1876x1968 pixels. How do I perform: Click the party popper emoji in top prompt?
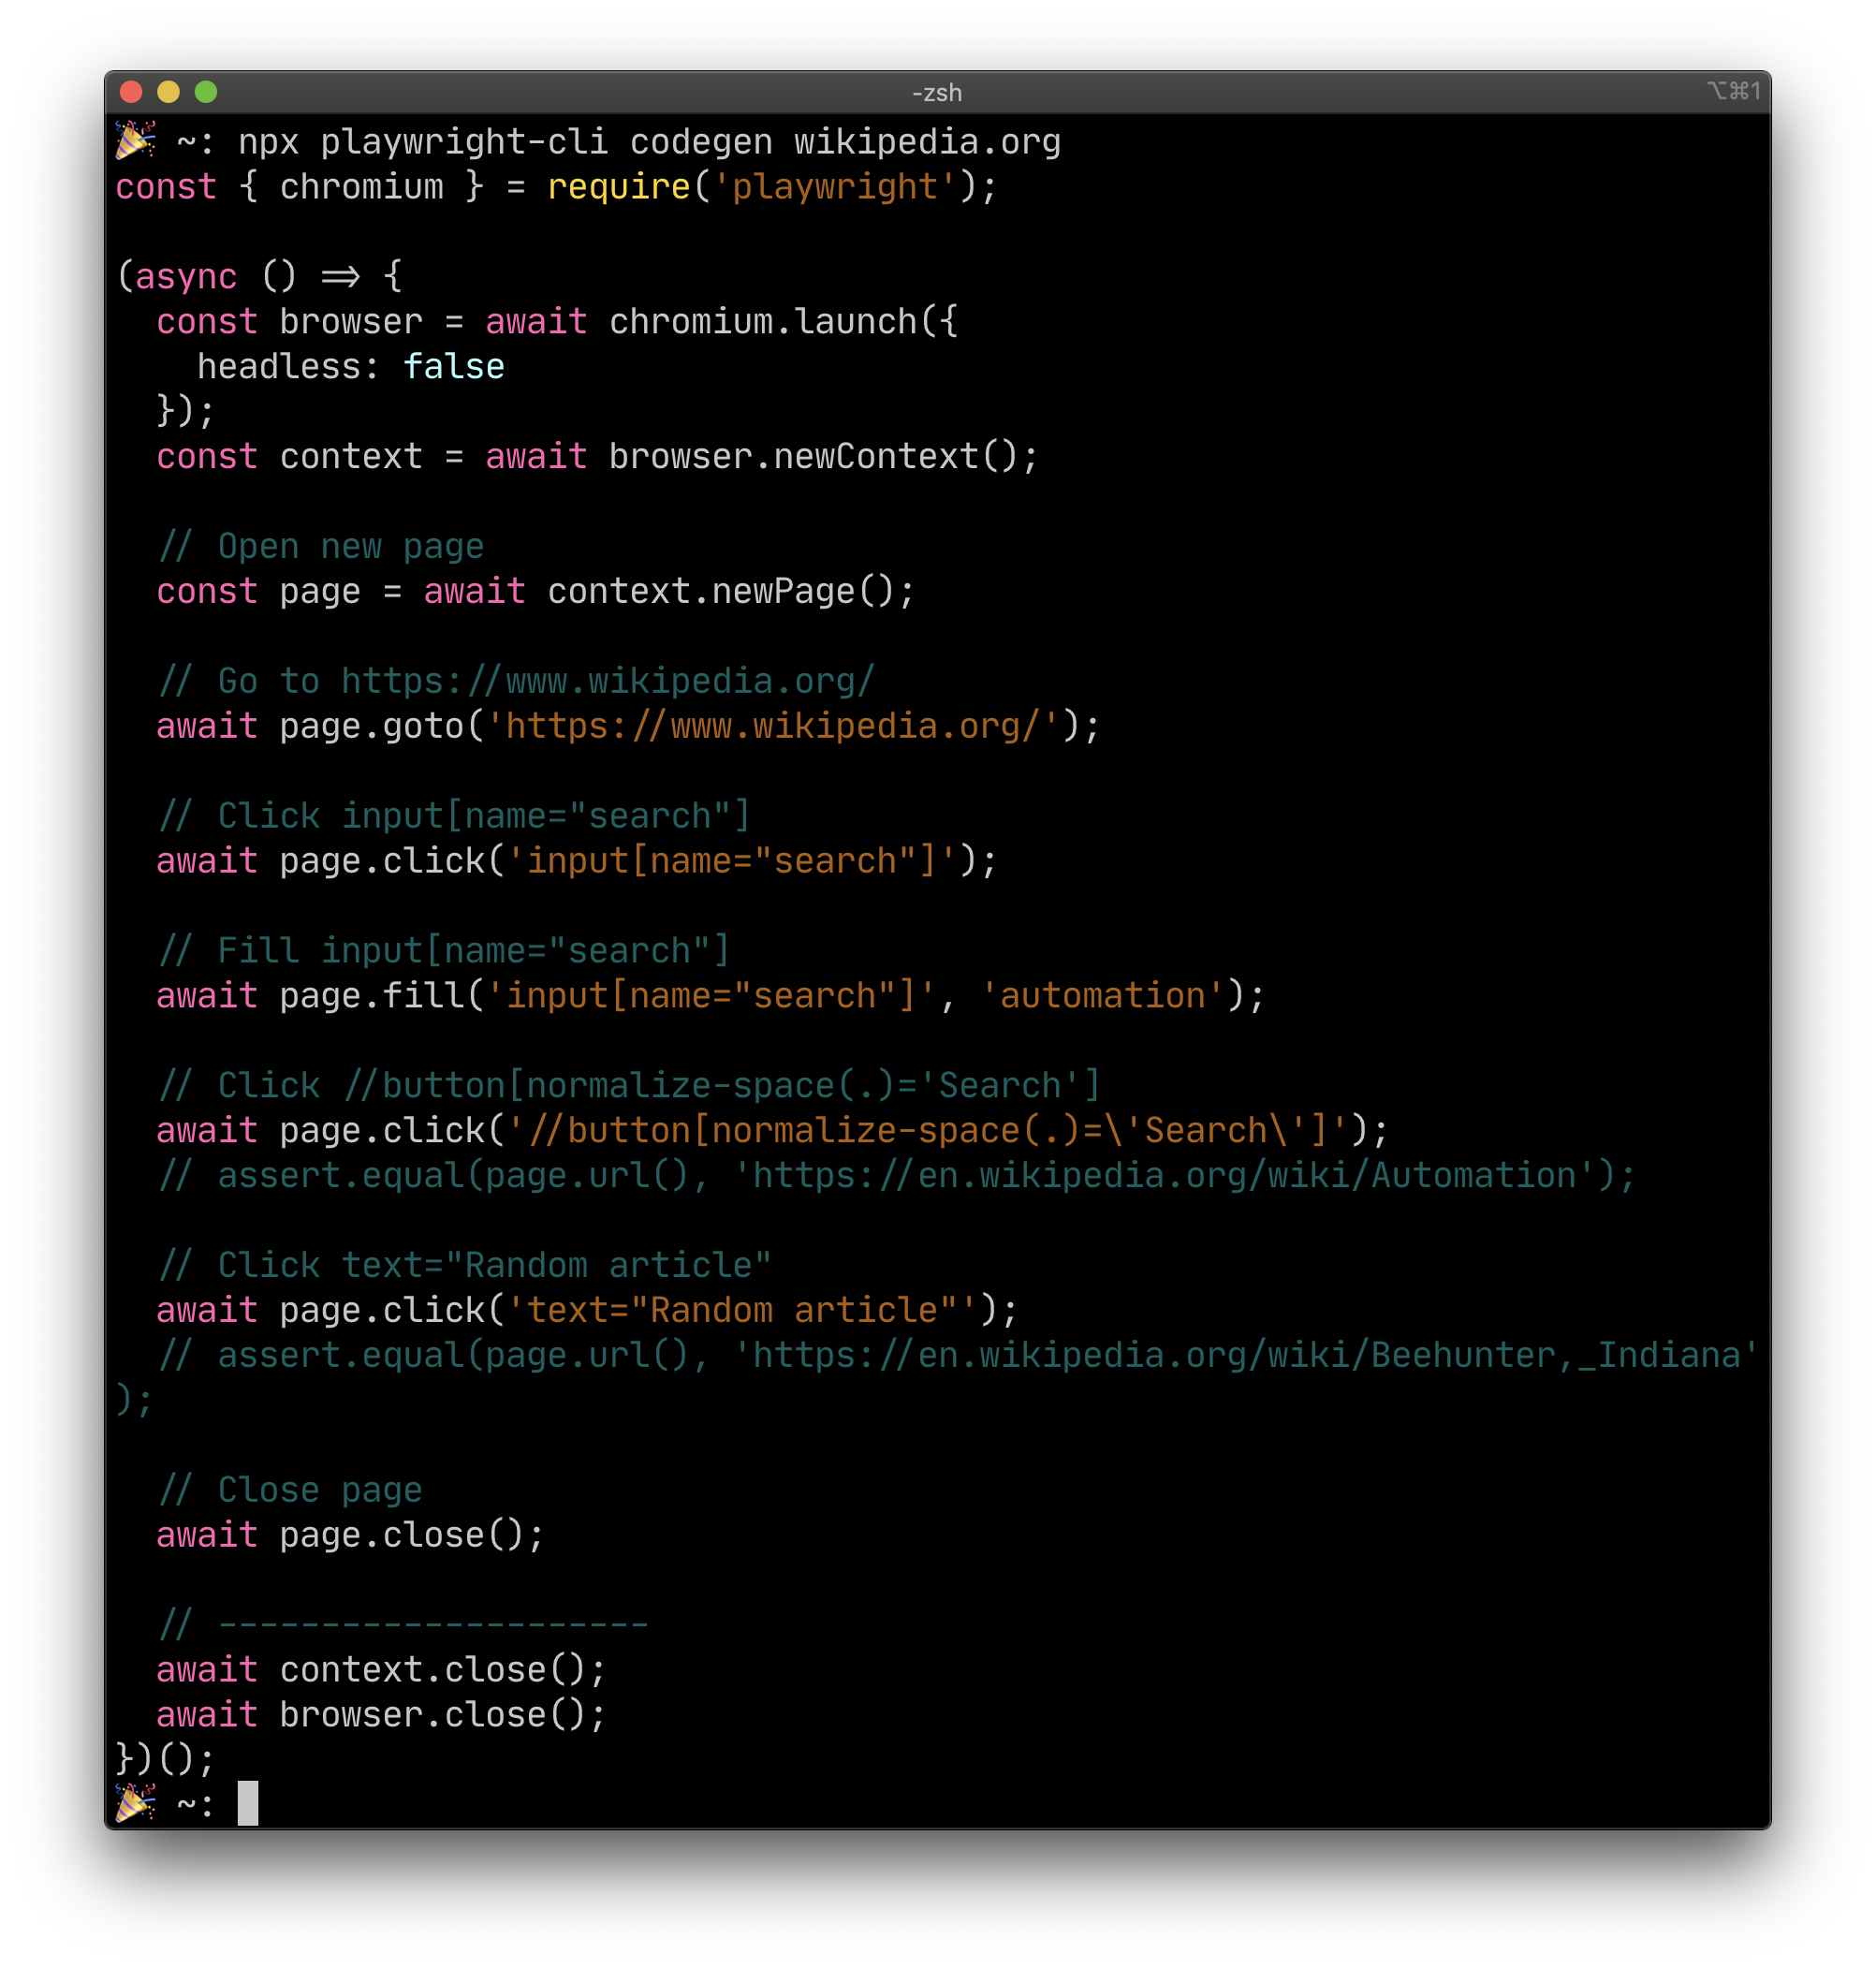(135, 140)
